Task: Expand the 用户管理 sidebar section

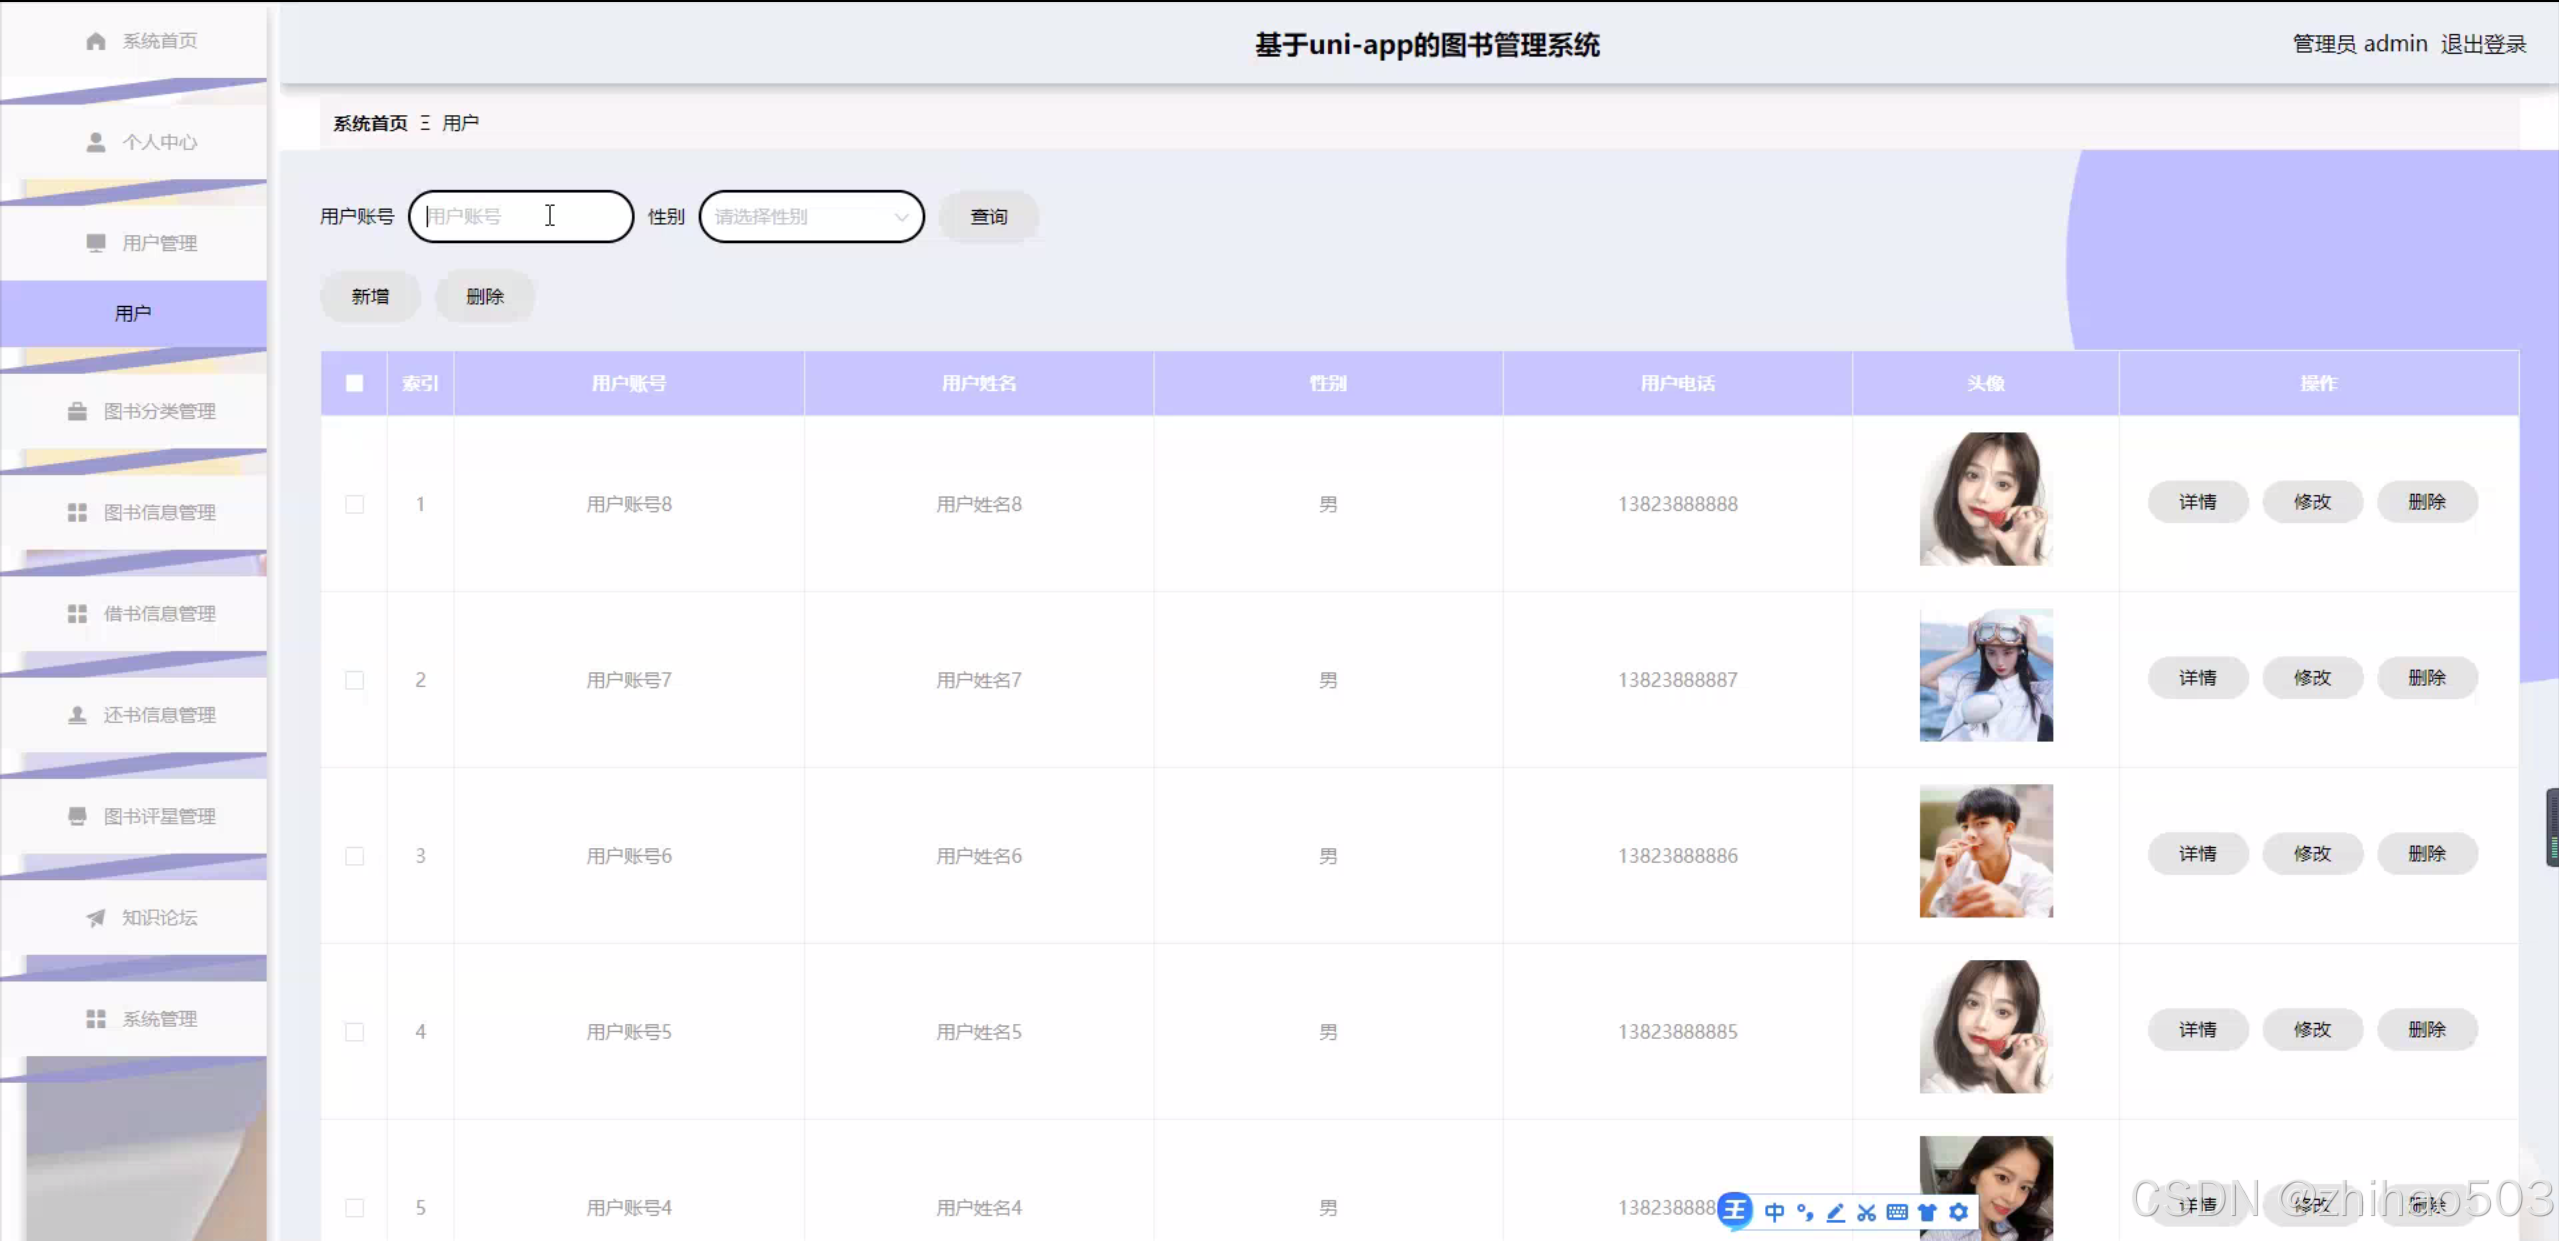Action: click(x=159, y=242)
